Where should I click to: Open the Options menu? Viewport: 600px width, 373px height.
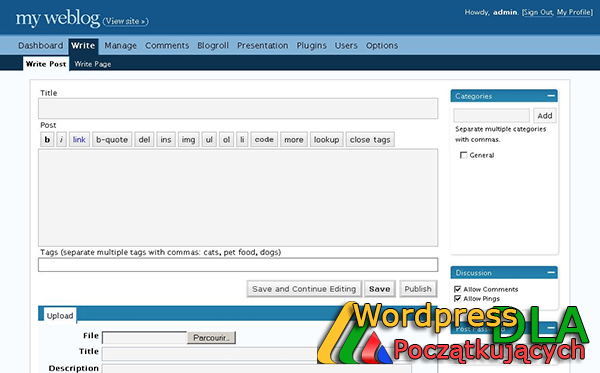pyautogui.click(x=382, y=46)
